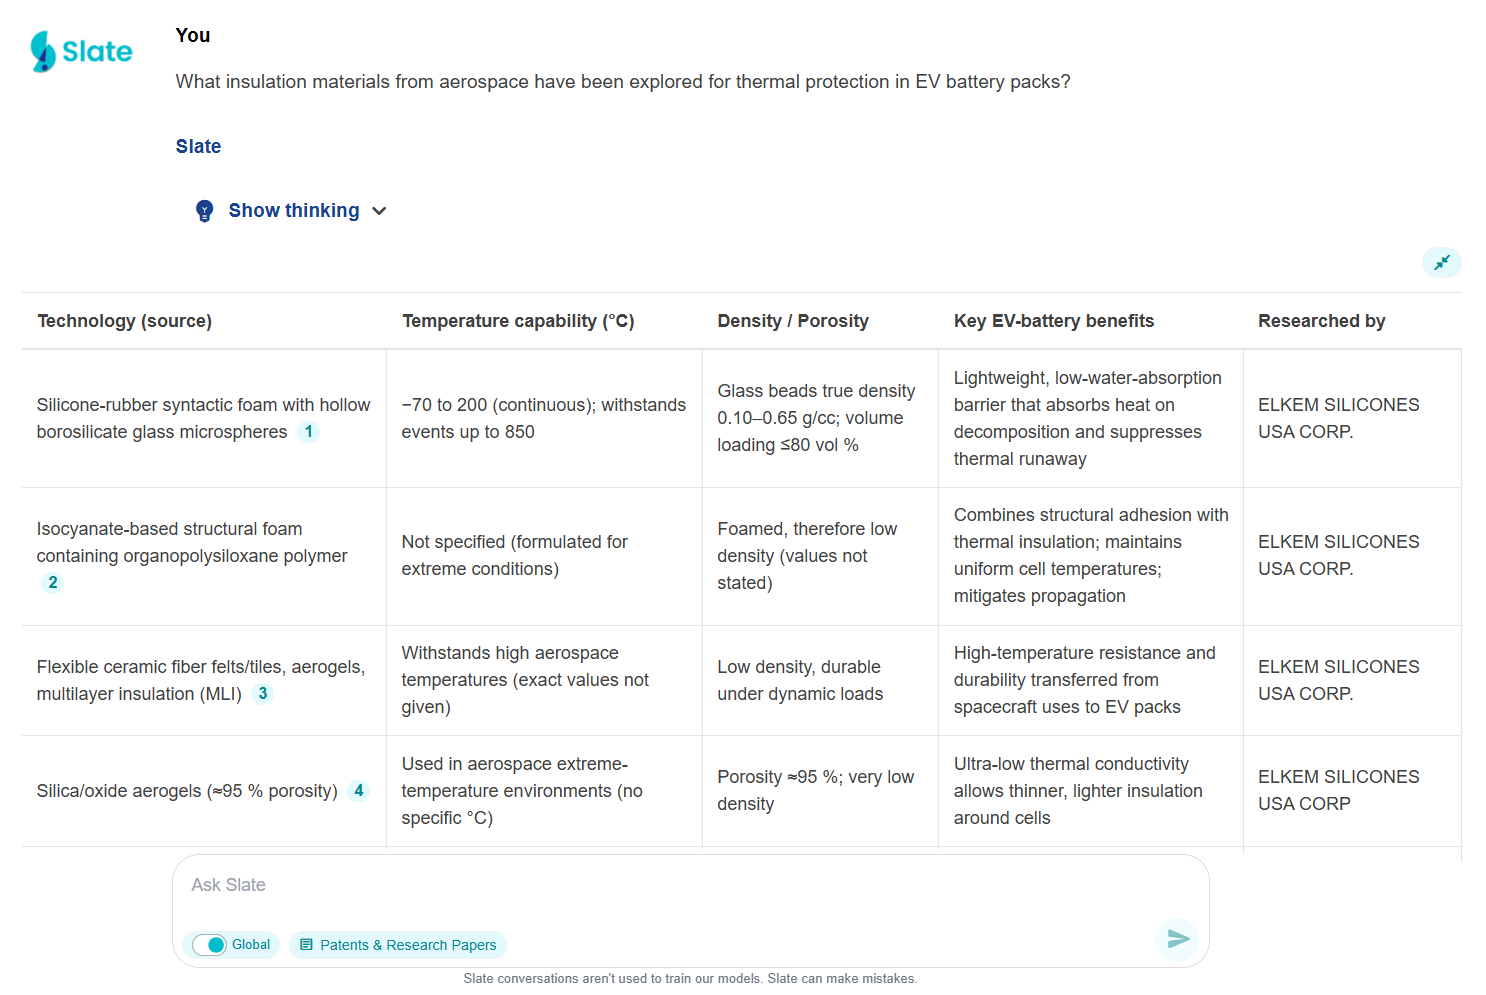Open citation reference 3 badge

(263, 694)
